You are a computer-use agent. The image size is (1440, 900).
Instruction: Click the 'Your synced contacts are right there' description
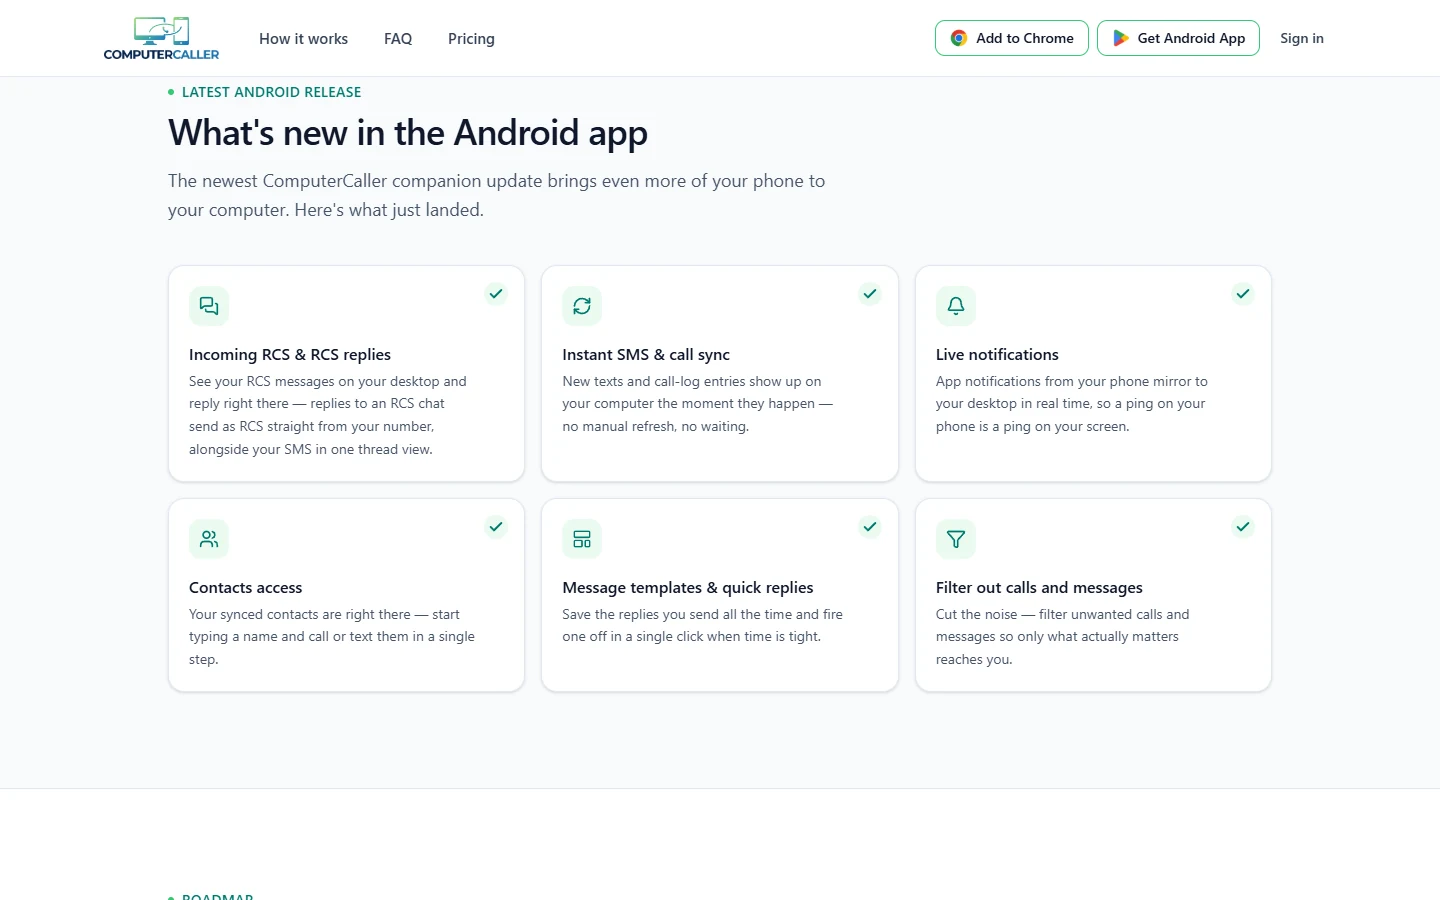[x=332, y=637]
